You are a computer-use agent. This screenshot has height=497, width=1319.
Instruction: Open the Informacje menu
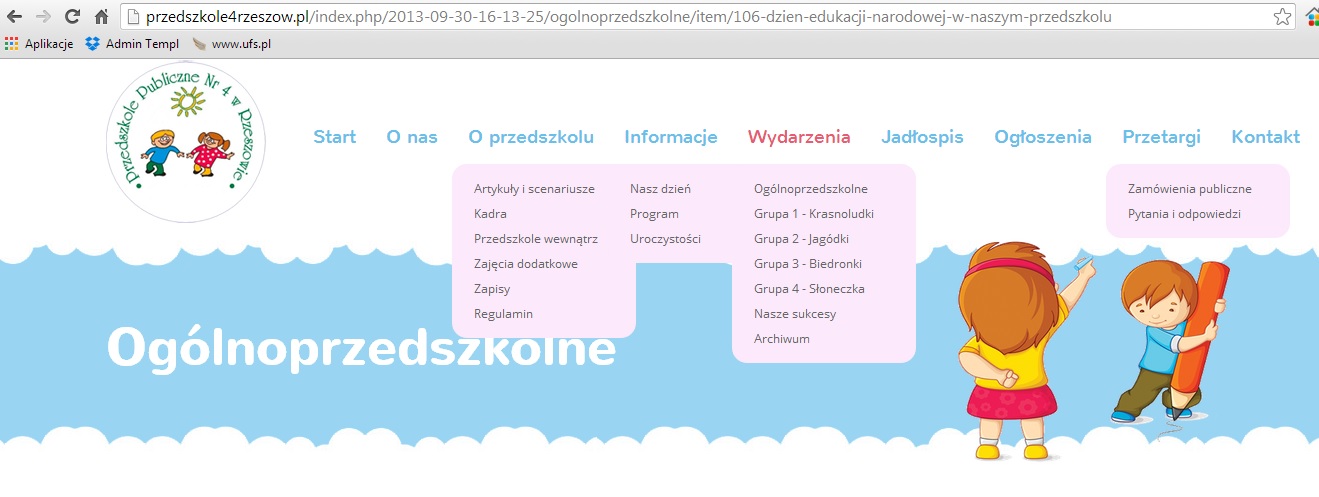(x=671, y=137)
